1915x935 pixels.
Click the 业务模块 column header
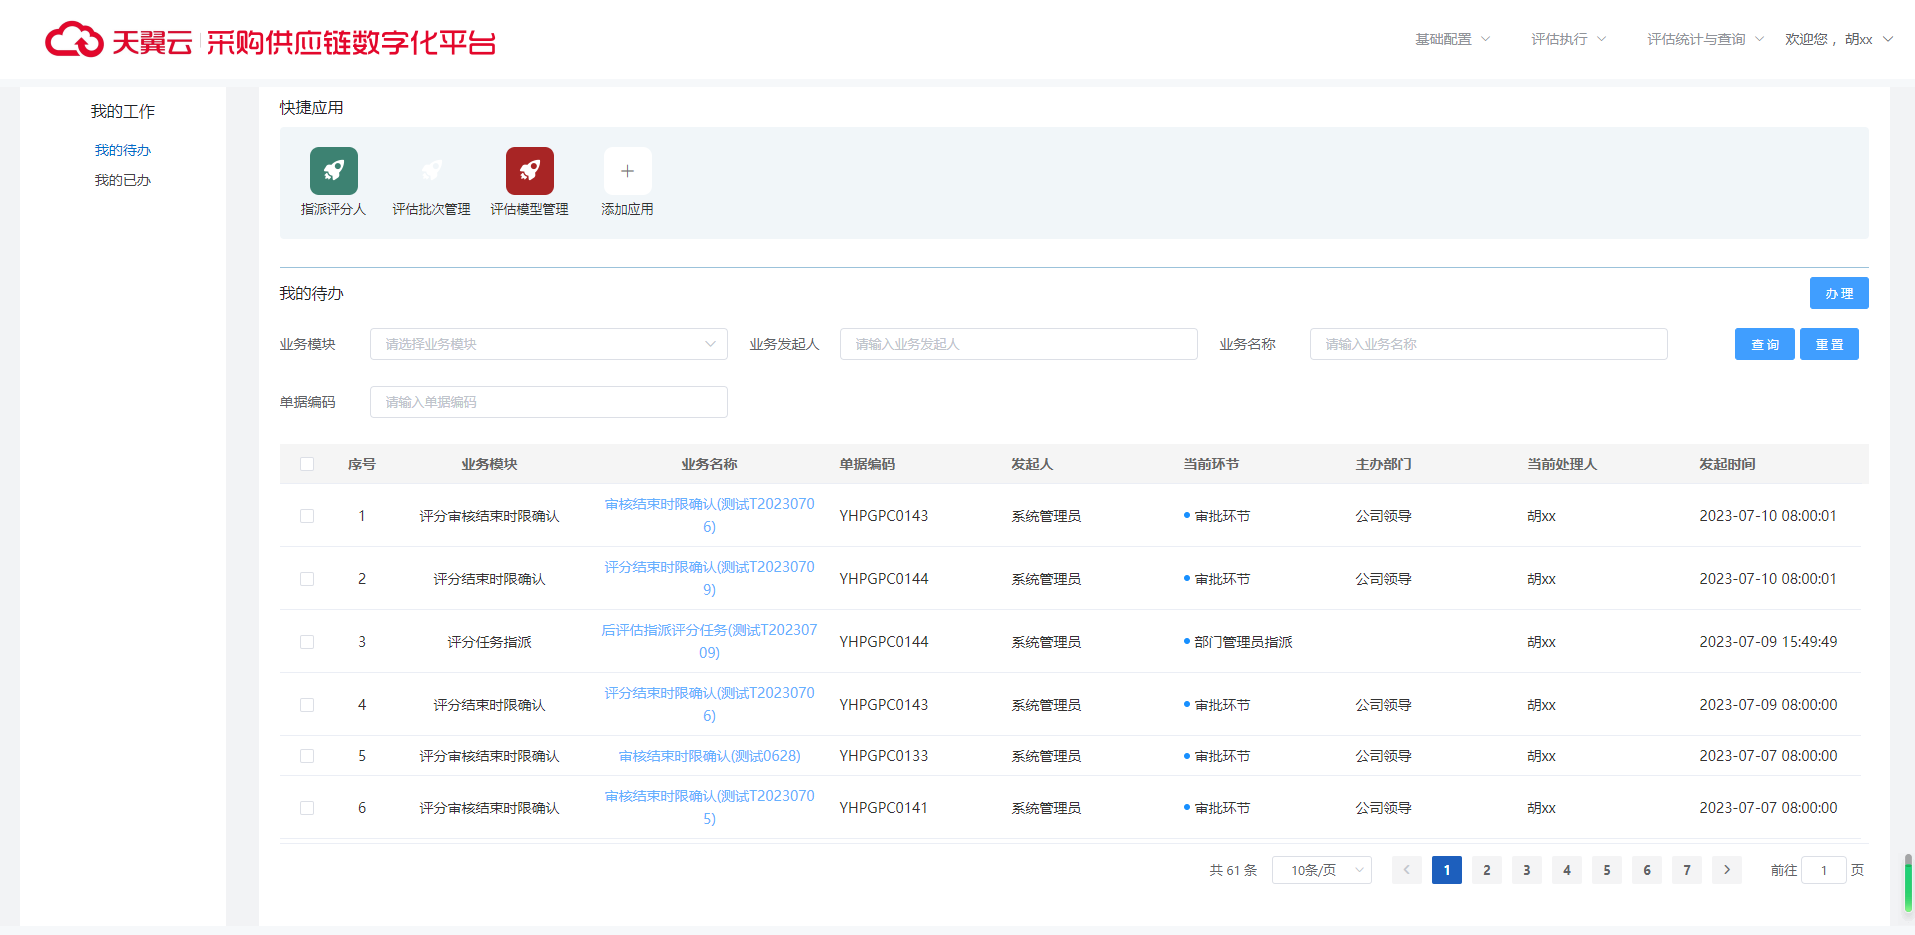tap(489, 464)
